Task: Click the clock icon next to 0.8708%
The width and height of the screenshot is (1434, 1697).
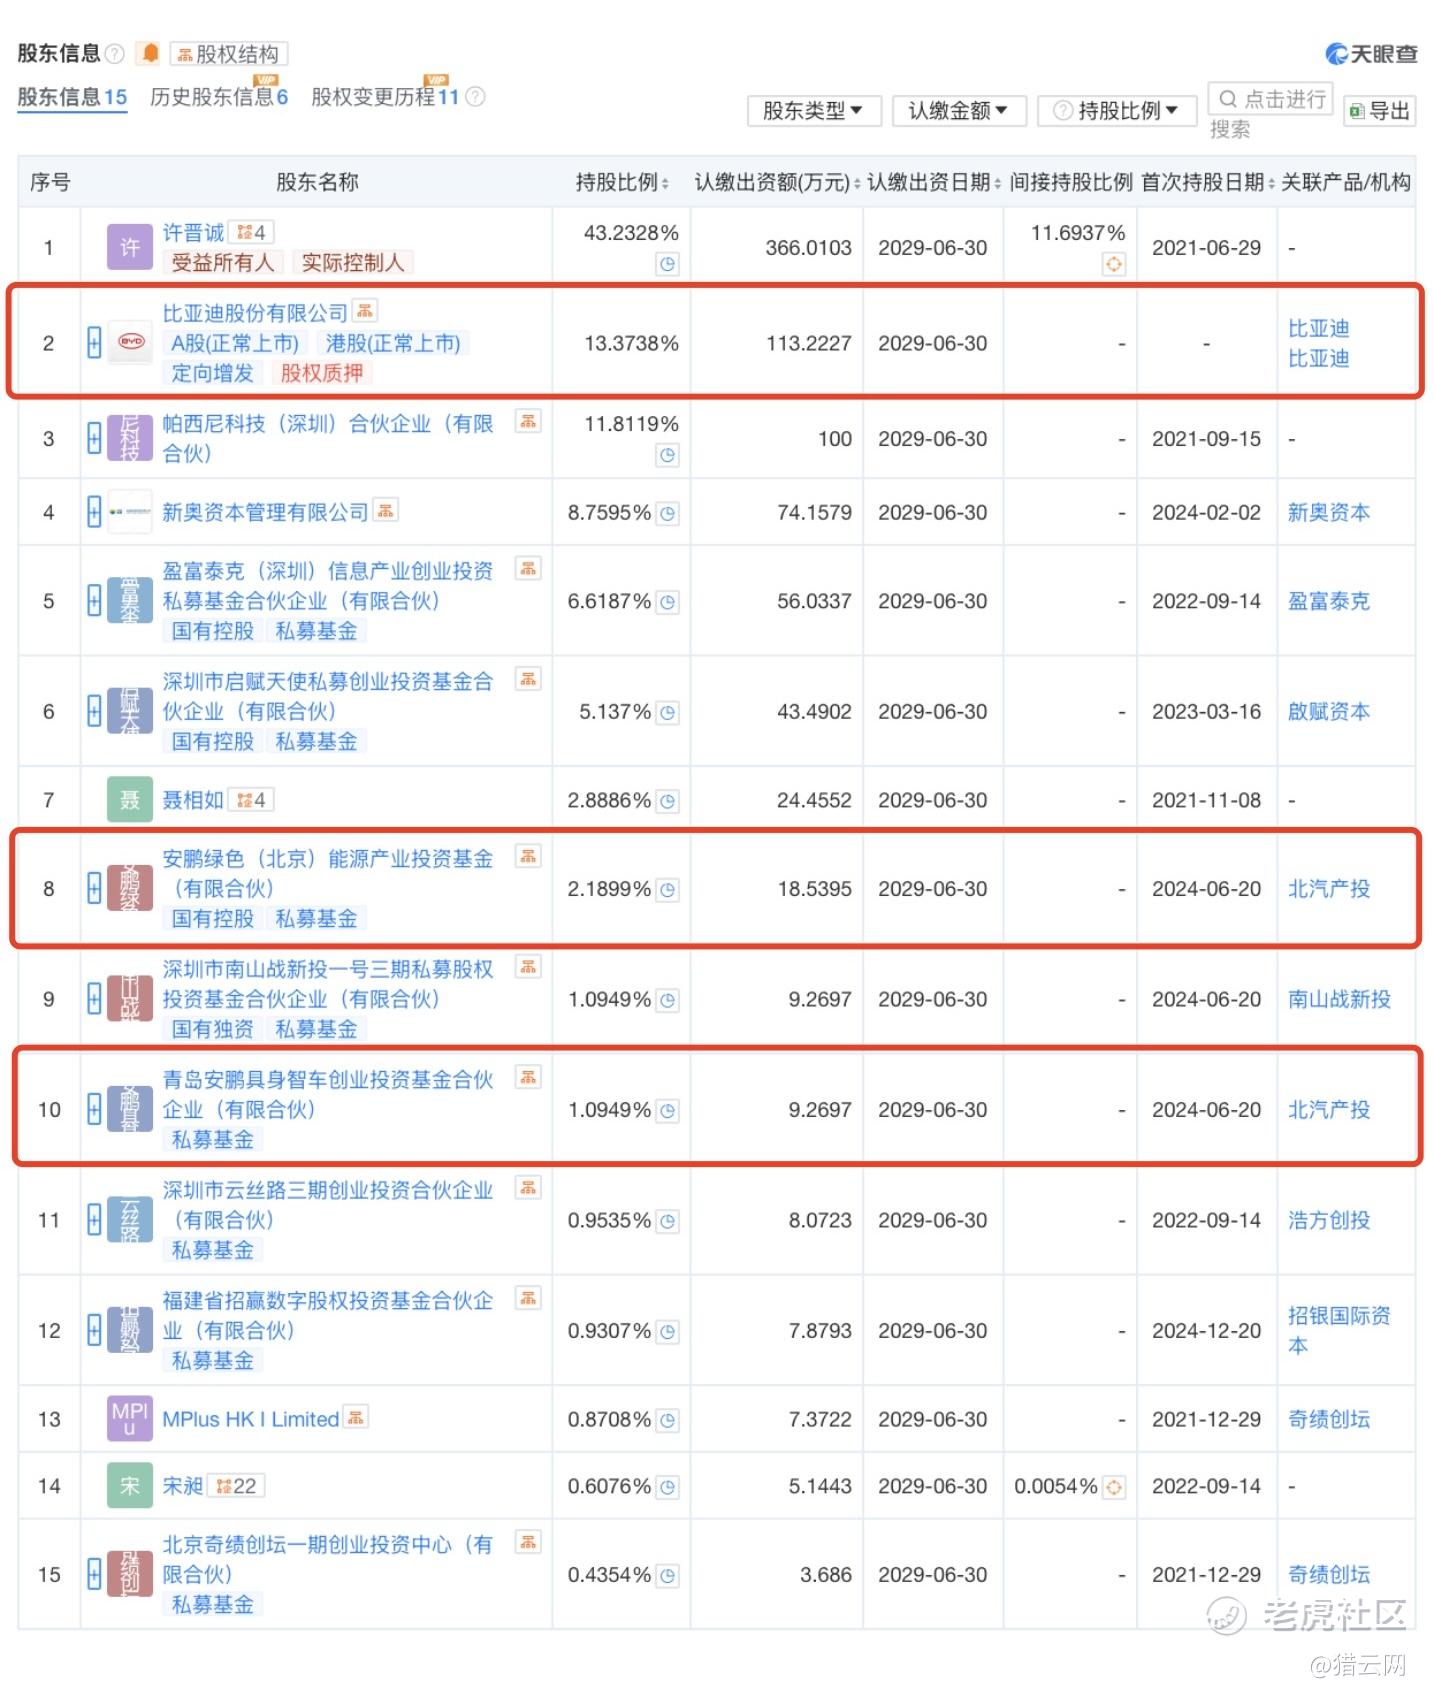Action: click(x=668, y=1420)
